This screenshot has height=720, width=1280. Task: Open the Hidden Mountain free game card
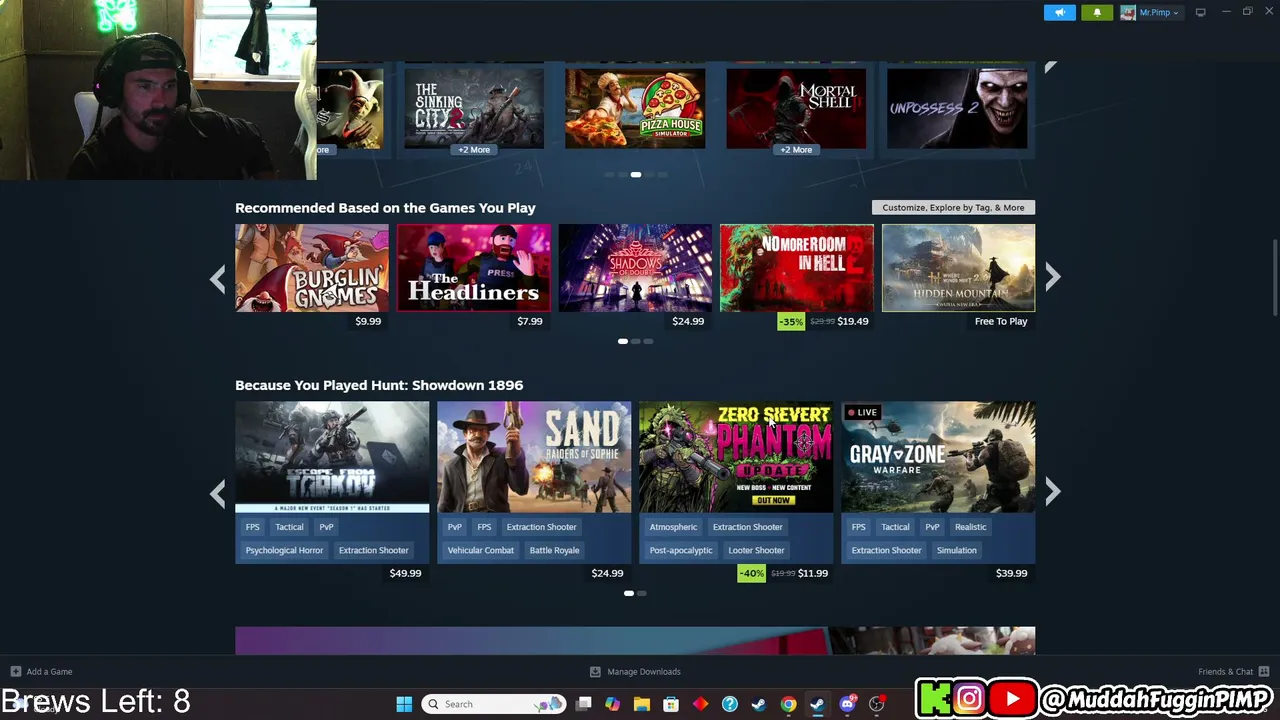(958, 268)
